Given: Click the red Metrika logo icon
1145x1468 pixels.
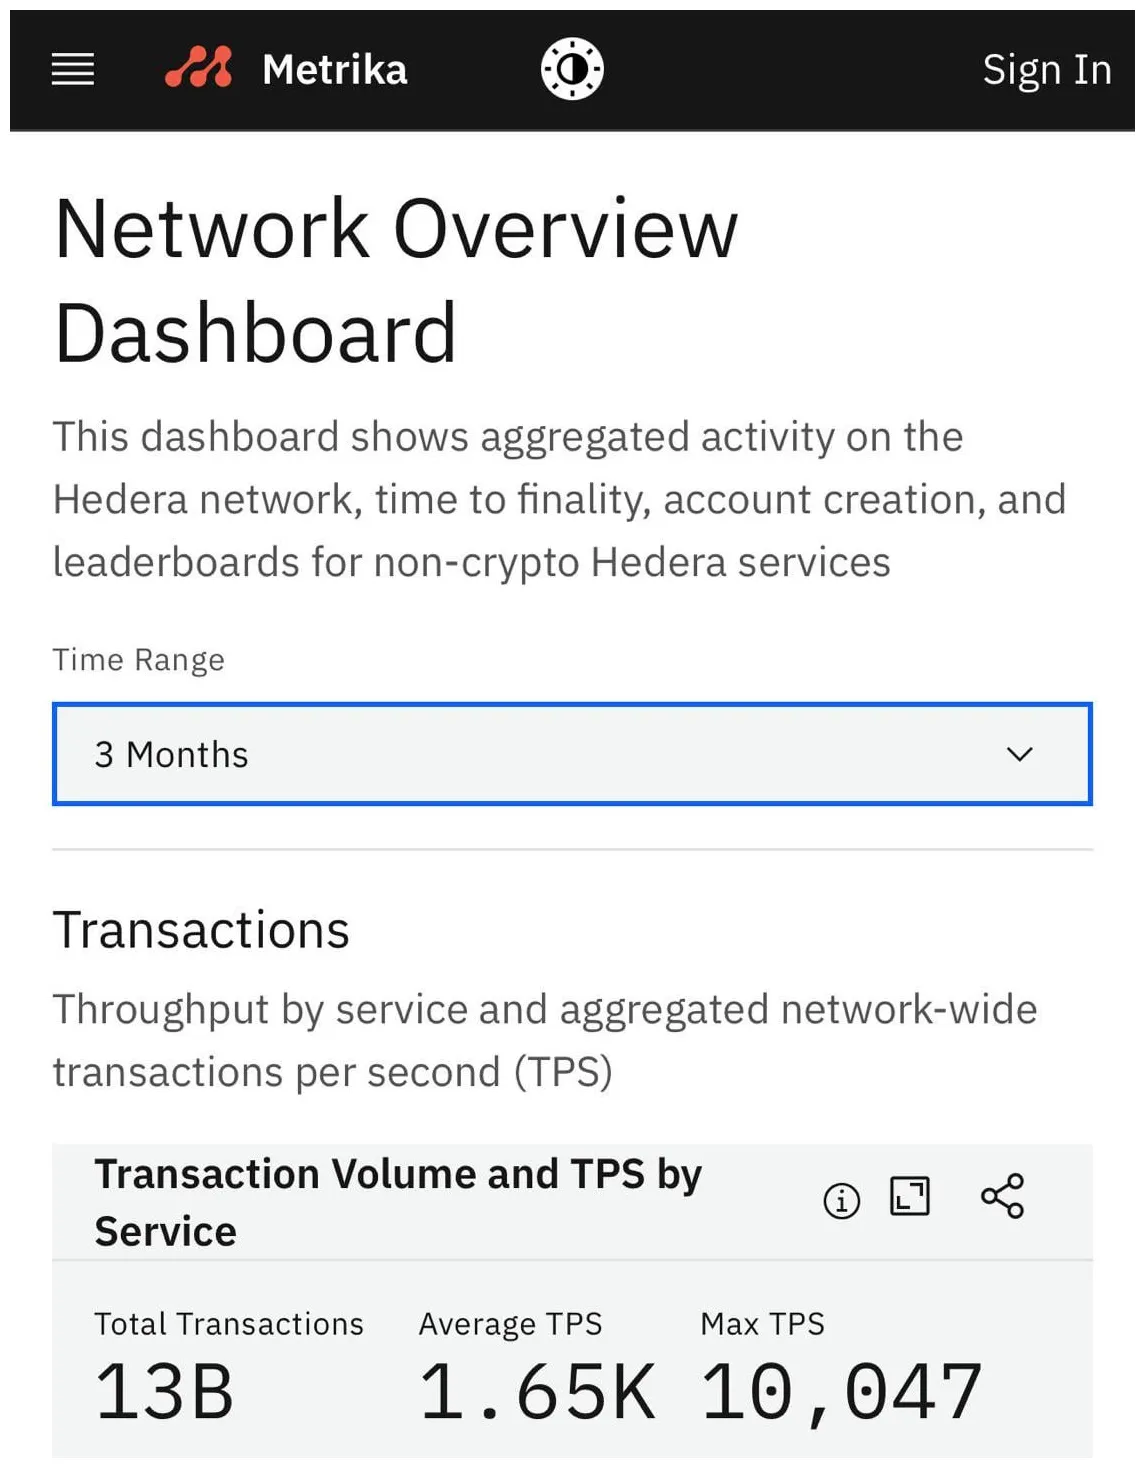Looking at the screenshot, I should [199, 68].
